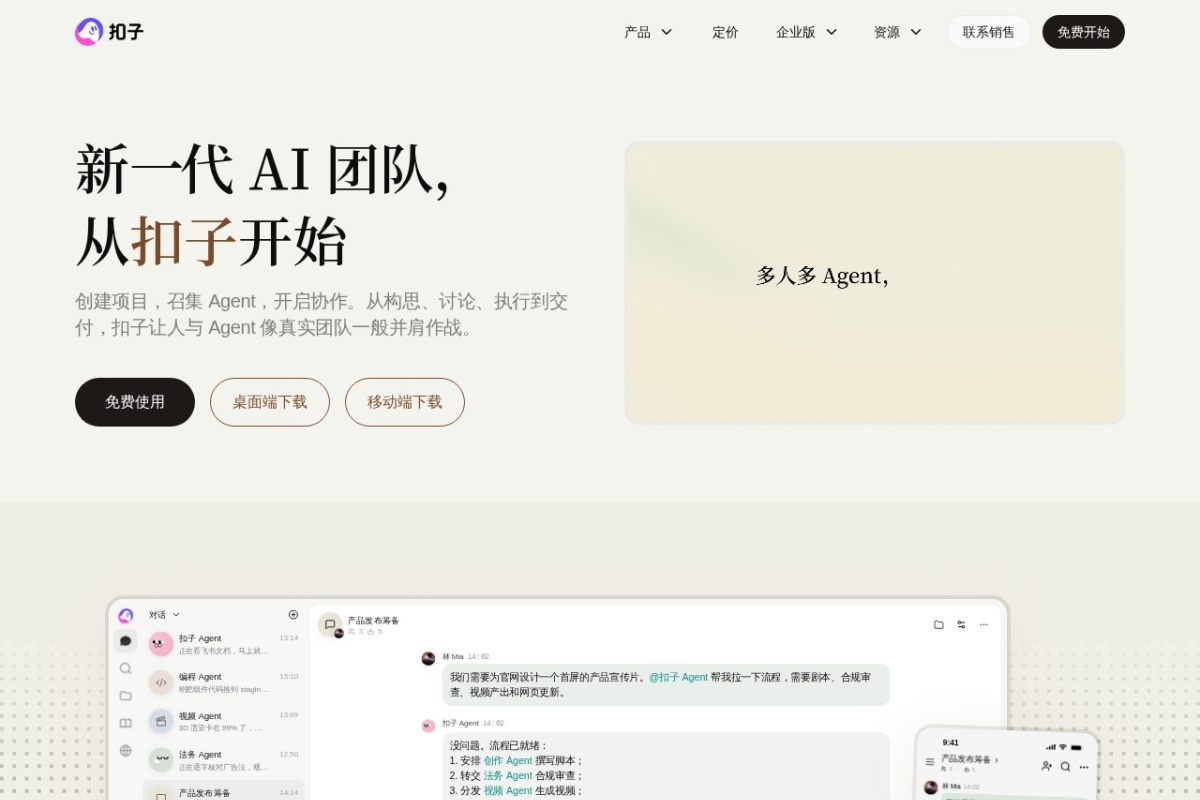
Task: Tap the search icon in phone mockup
Action: (x=1065, y=766)
